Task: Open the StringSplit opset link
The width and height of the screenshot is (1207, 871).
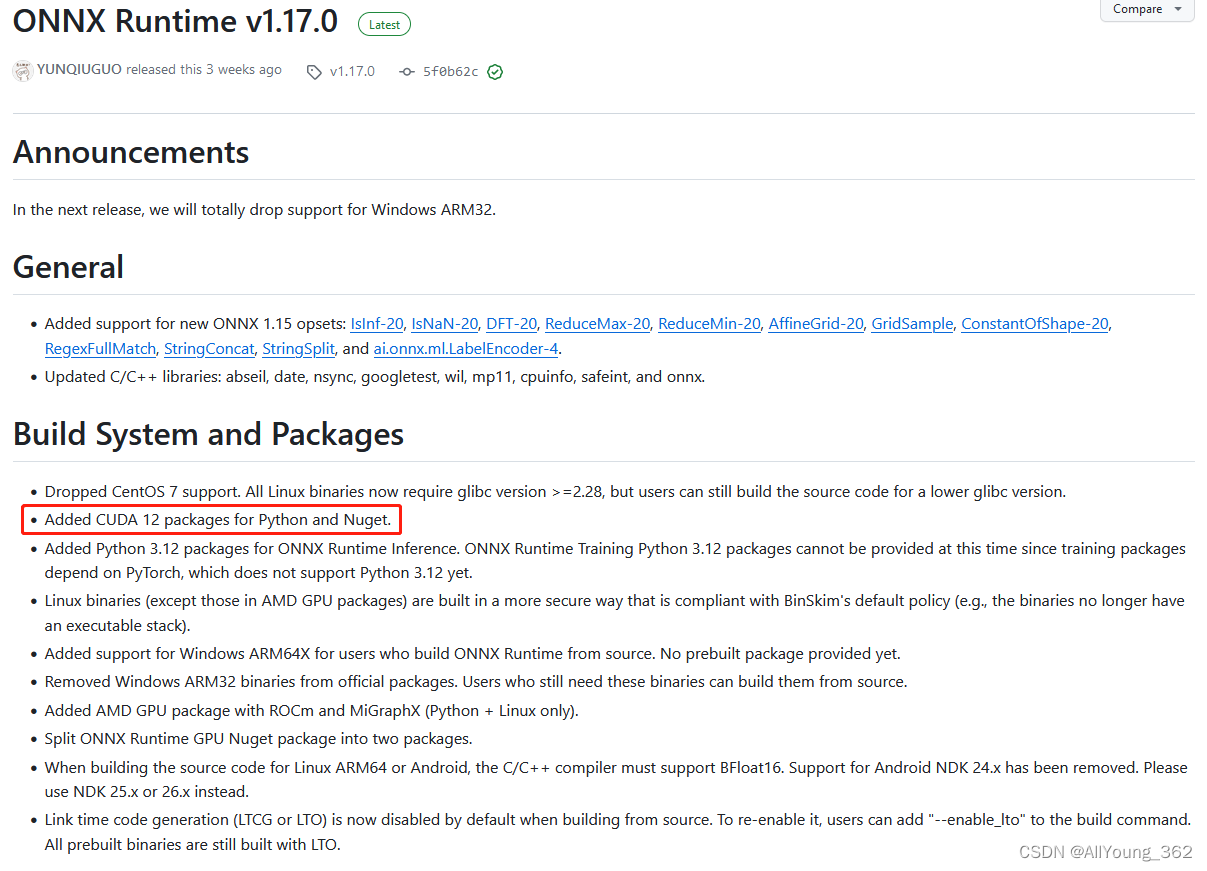Action: (x=298, y=348)
